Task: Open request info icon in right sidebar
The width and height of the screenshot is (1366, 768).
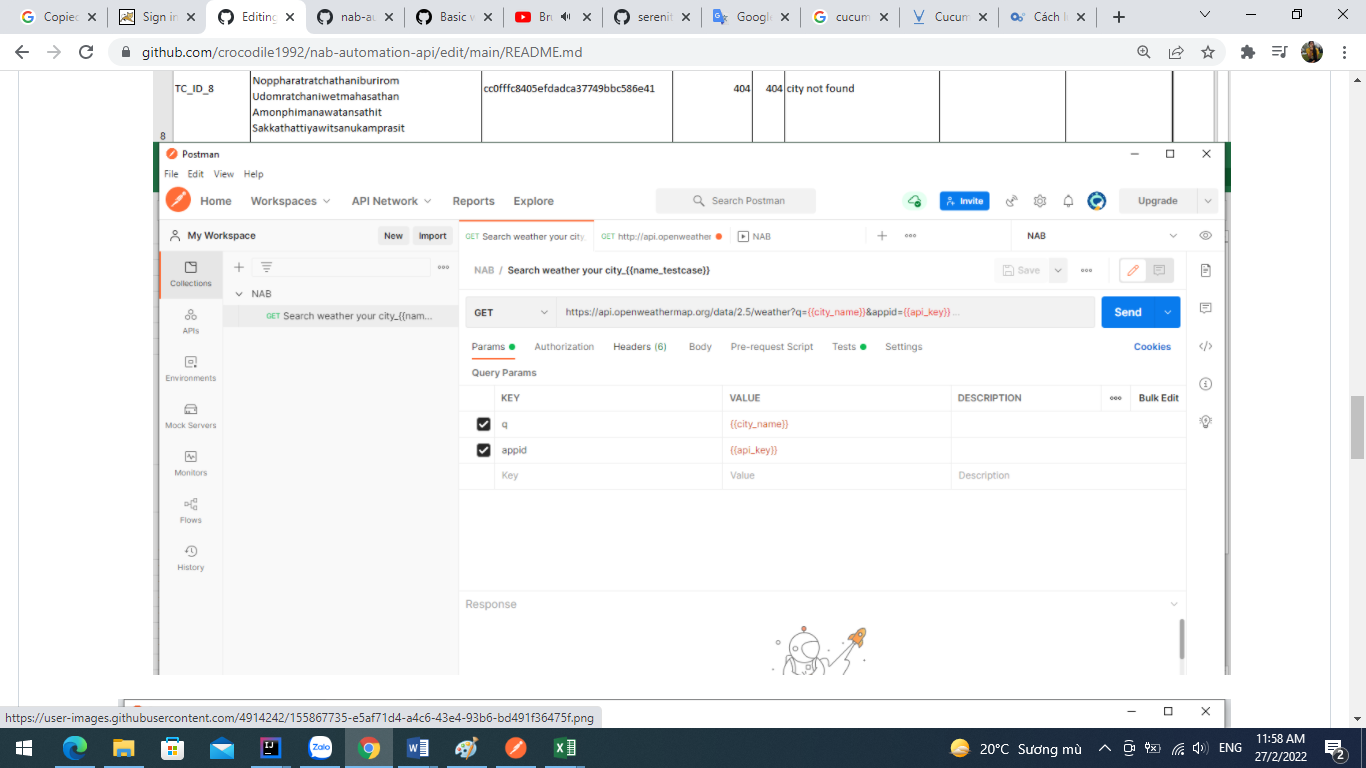Action: tap(1206, 384)
